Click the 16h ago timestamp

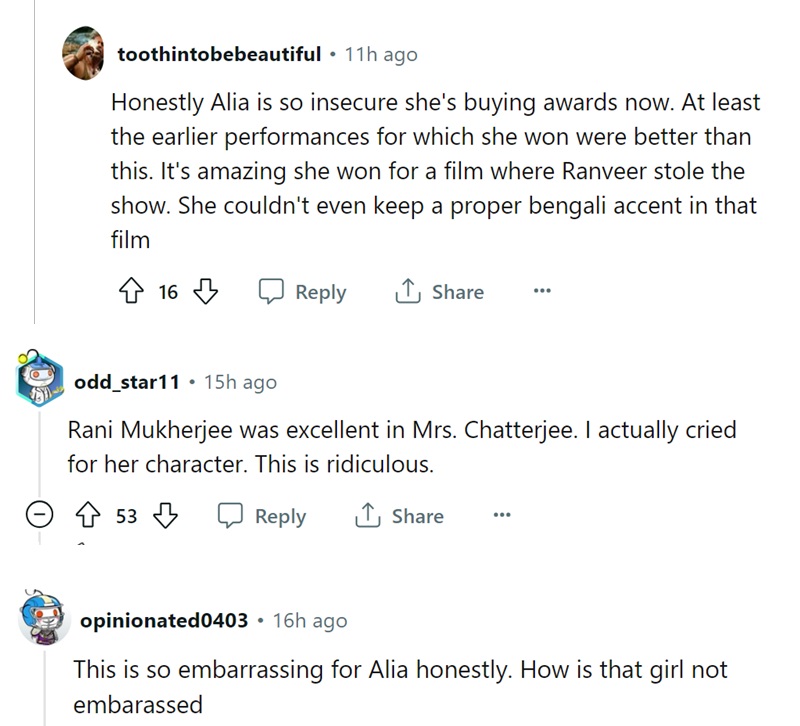coord(310,620)
